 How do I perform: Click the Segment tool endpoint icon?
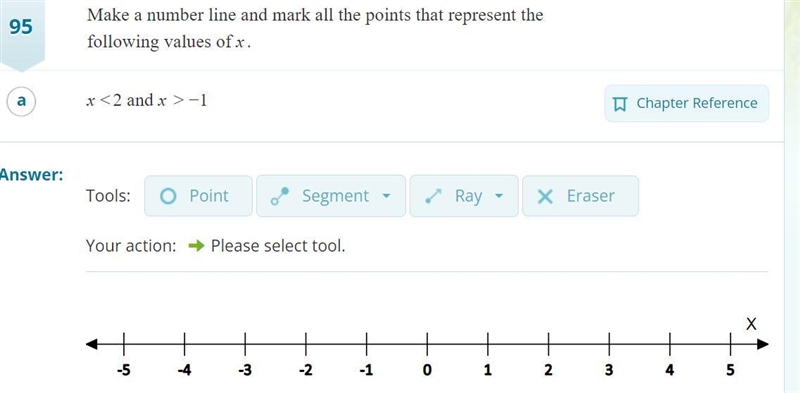280,196
